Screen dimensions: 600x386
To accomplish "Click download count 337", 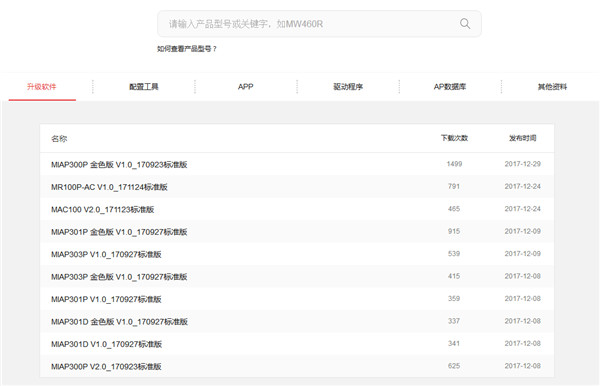I will pos(454,321).
